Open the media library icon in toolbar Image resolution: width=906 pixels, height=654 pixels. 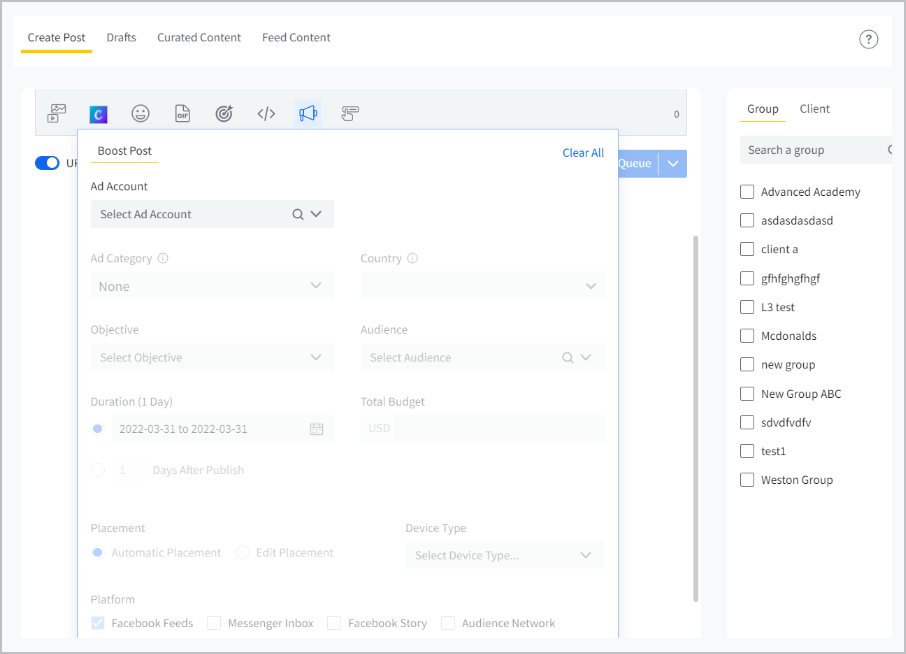tap(57, 113)
